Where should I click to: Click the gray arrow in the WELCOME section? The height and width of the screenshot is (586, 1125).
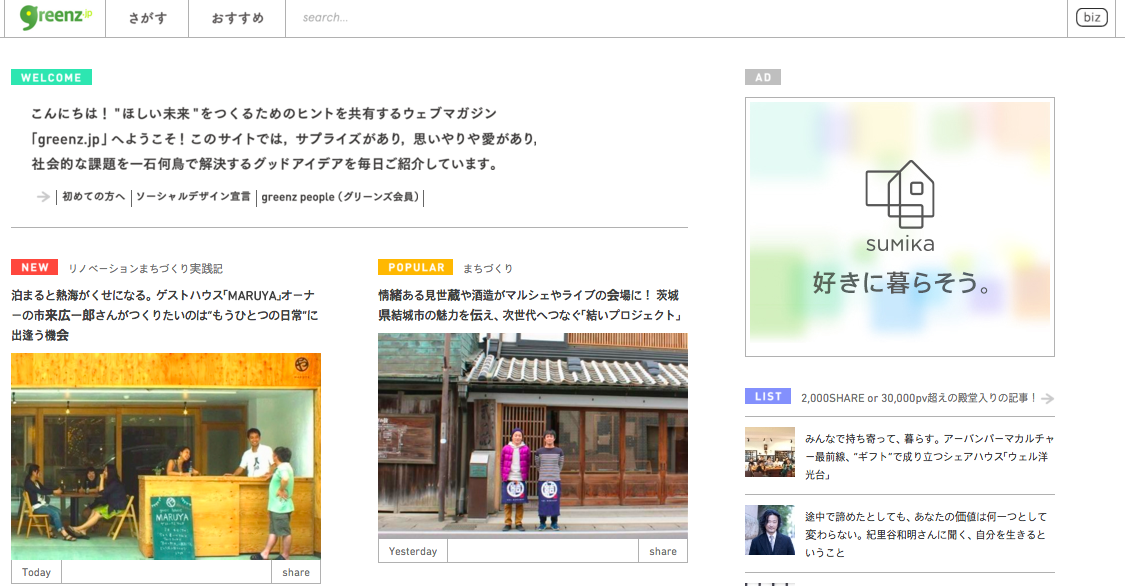click(42, 197)
